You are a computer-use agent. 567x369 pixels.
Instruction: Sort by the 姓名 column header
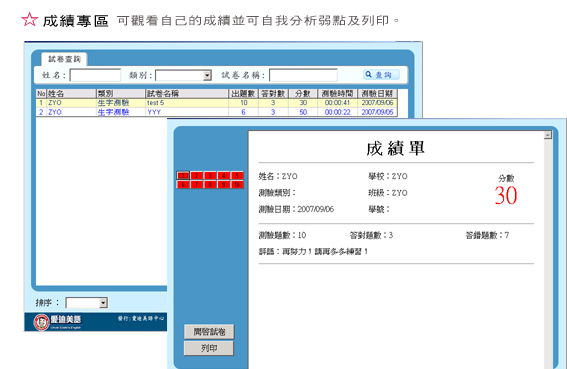click(x=72, y=94)
